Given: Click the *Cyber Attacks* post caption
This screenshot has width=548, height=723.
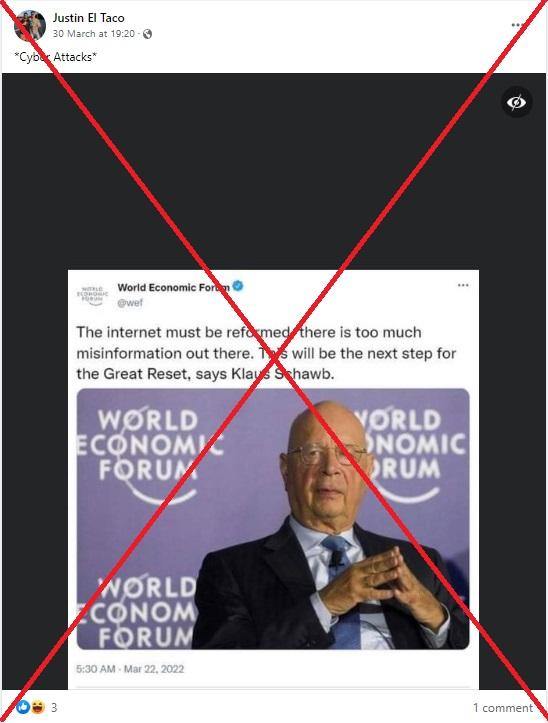Looking at the screenshot, I should click(56, 57).
